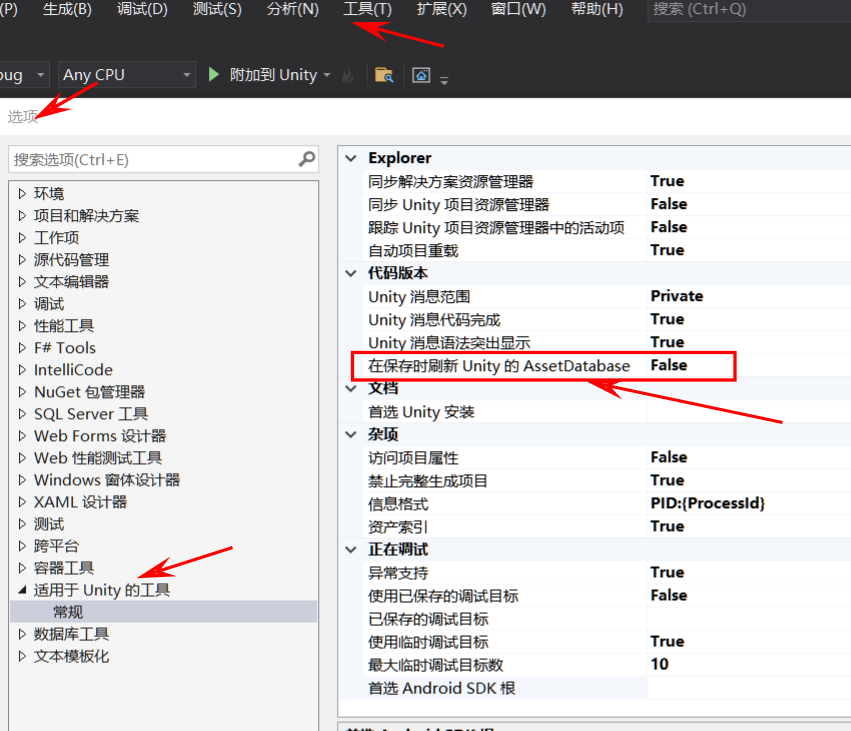Click the toolbar overflow options arrow
851x731 pixels.
pyautogui.click(x=444, y=81)
